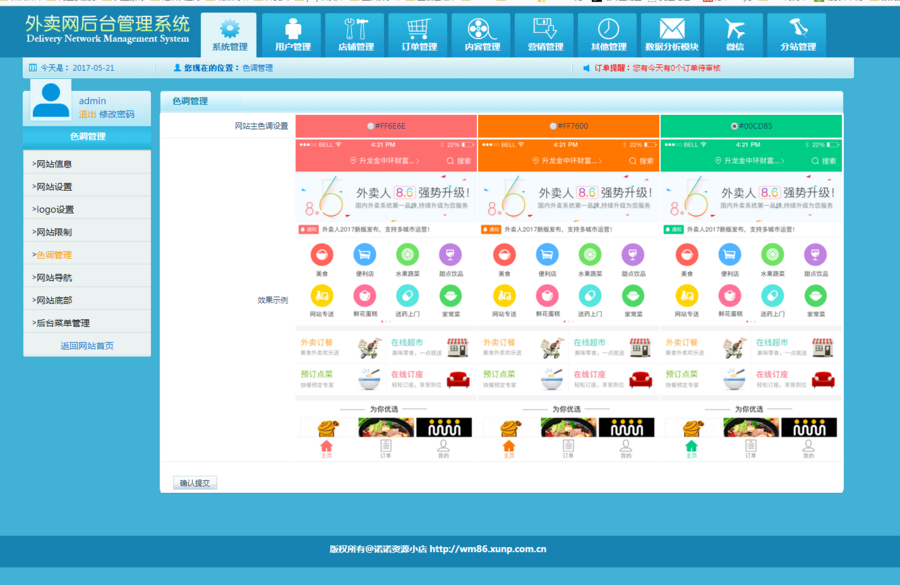
Task: Click the 色调管理 breadcrumb location text
Action: pyautogui.click(x=258, y=68)
